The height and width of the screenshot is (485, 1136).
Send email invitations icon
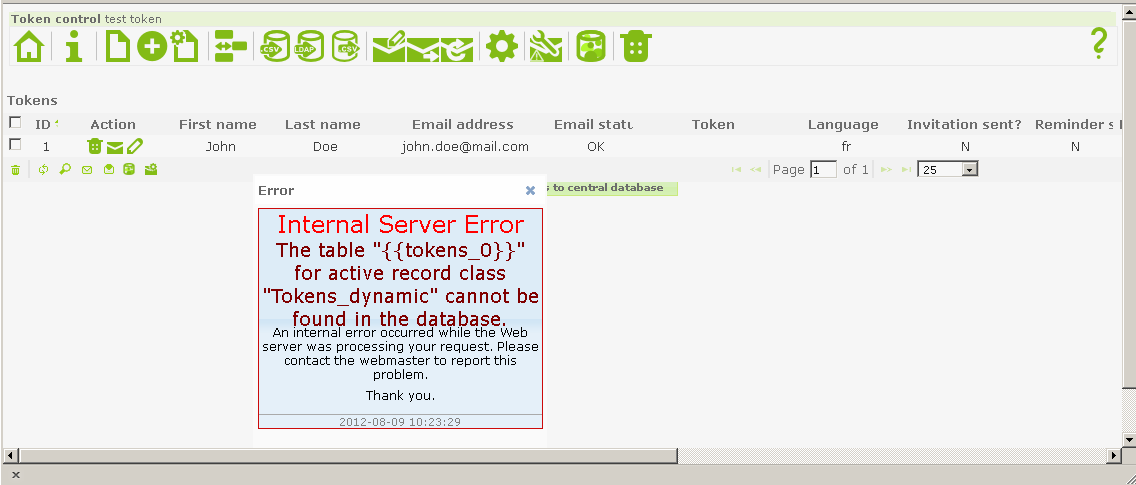click(423, 49)
